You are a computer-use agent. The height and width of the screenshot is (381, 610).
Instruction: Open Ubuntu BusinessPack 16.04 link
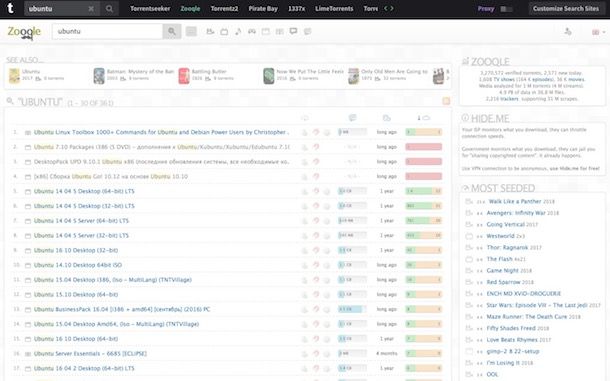(122, 309)
